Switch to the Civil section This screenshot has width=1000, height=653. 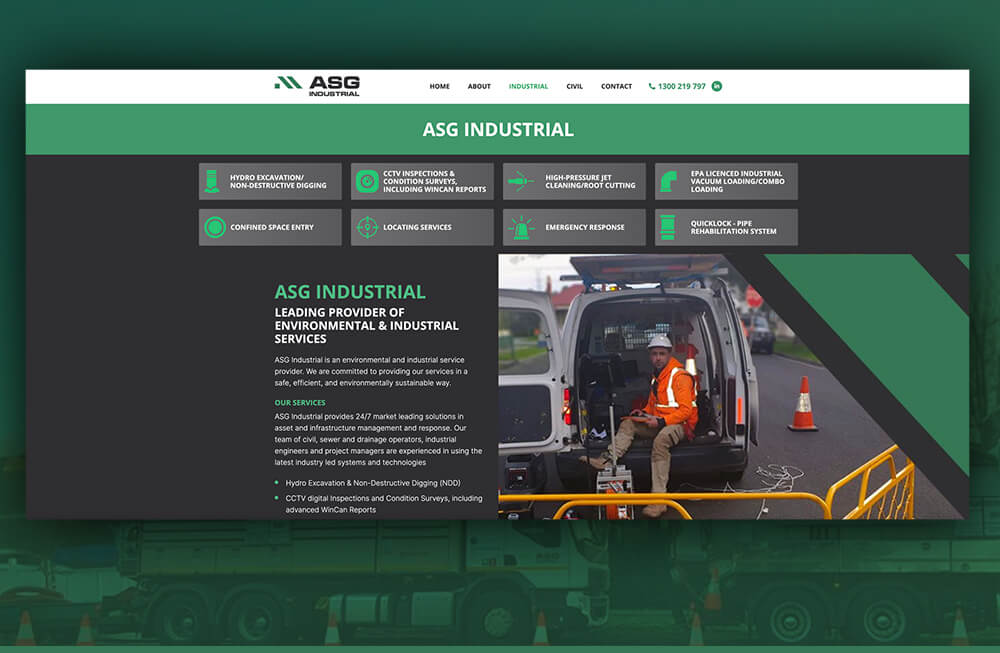coord(574,86)
